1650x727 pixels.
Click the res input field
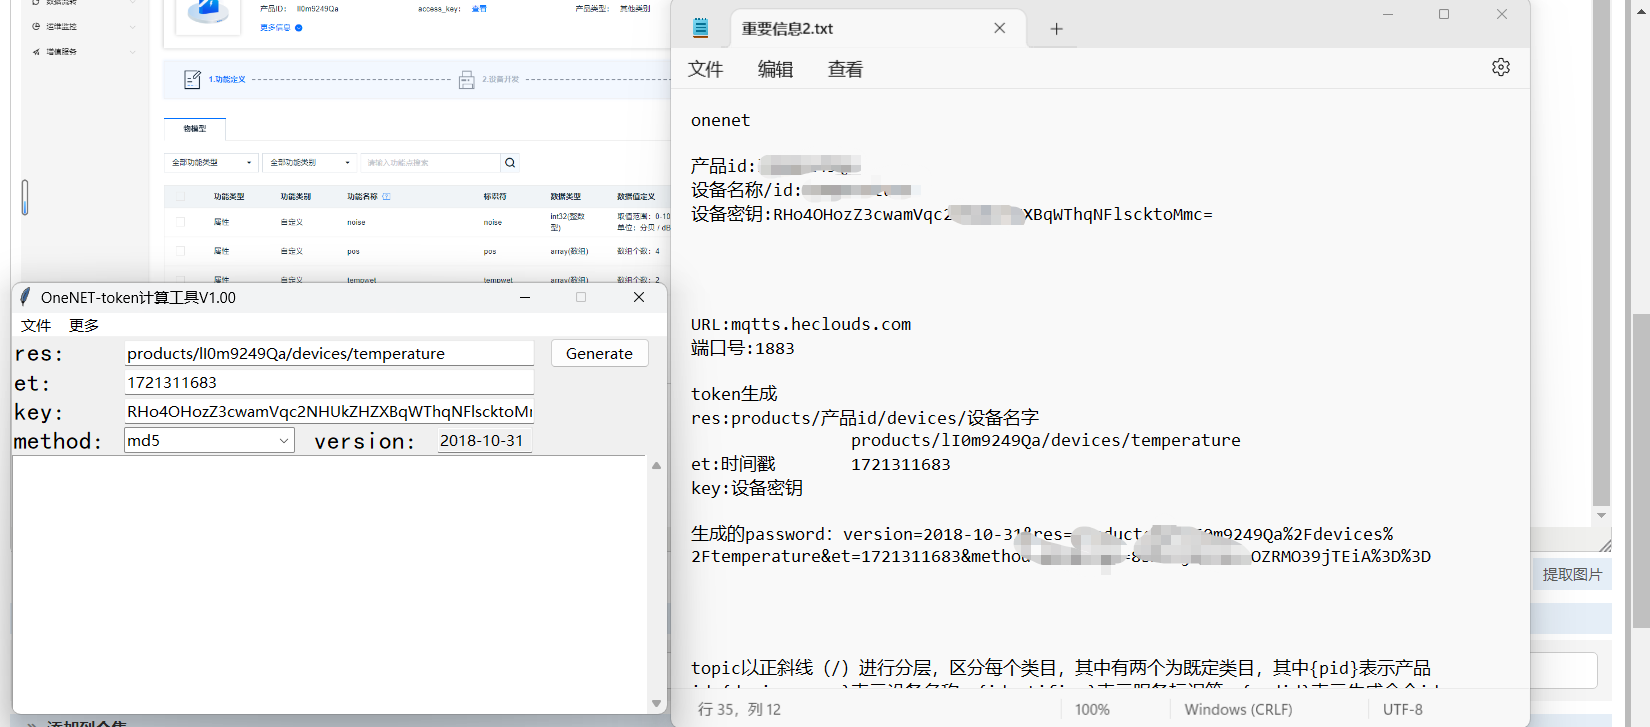[x=329, y=353]
